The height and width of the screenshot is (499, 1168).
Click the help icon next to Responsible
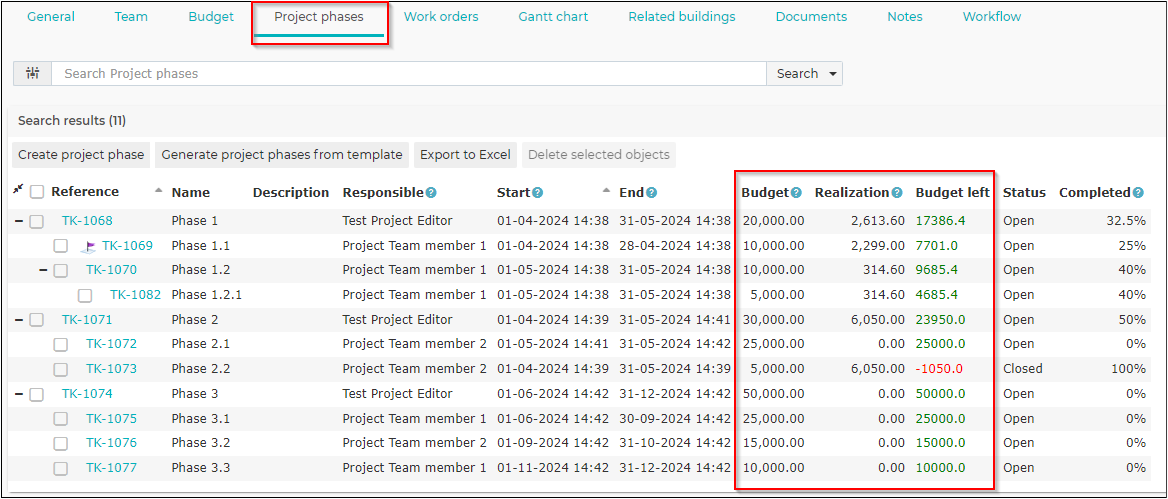coord(431,193)
